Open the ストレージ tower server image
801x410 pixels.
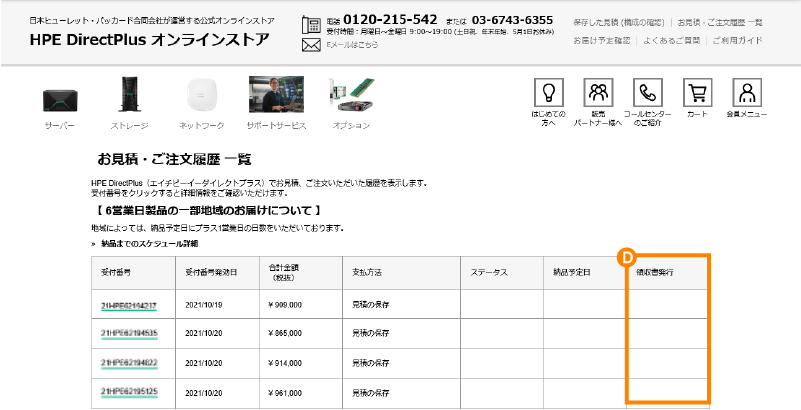tap(129, 94)
